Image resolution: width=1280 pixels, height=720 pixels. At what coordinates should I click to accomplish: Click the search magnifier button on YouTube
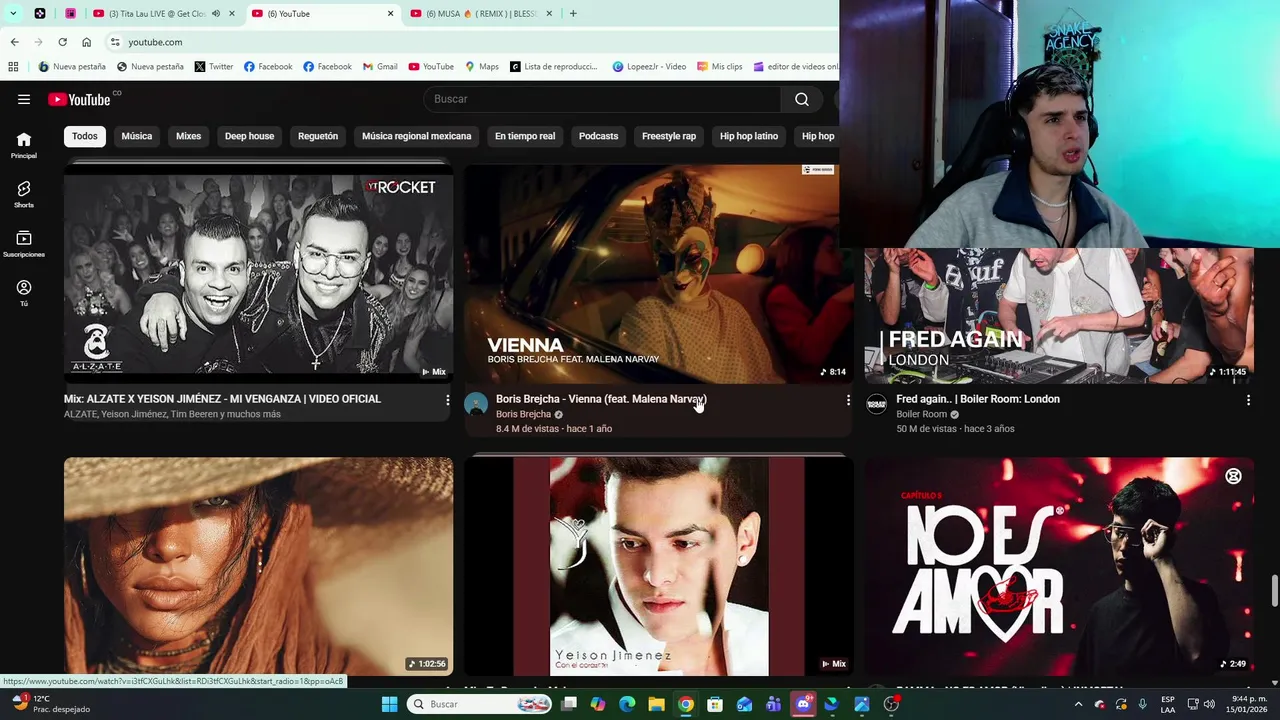click(x=802, y=99)
